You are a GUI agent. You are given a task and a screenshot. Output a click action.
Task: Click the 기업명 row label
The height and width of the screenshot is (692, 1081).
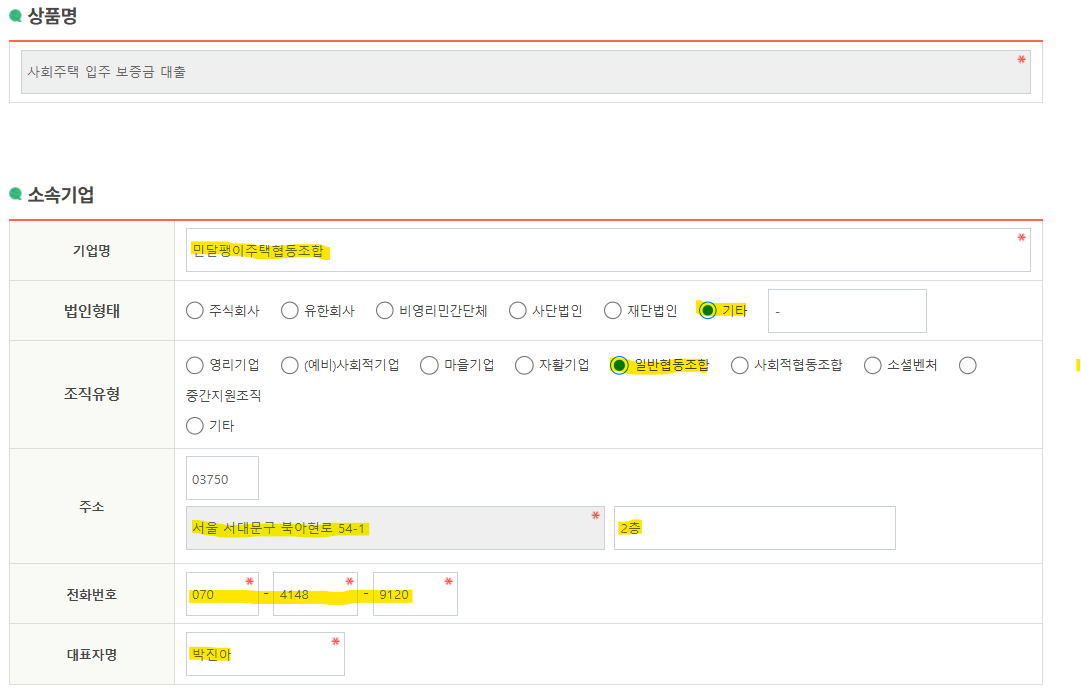pyautogui.click(x=92, y=251)
